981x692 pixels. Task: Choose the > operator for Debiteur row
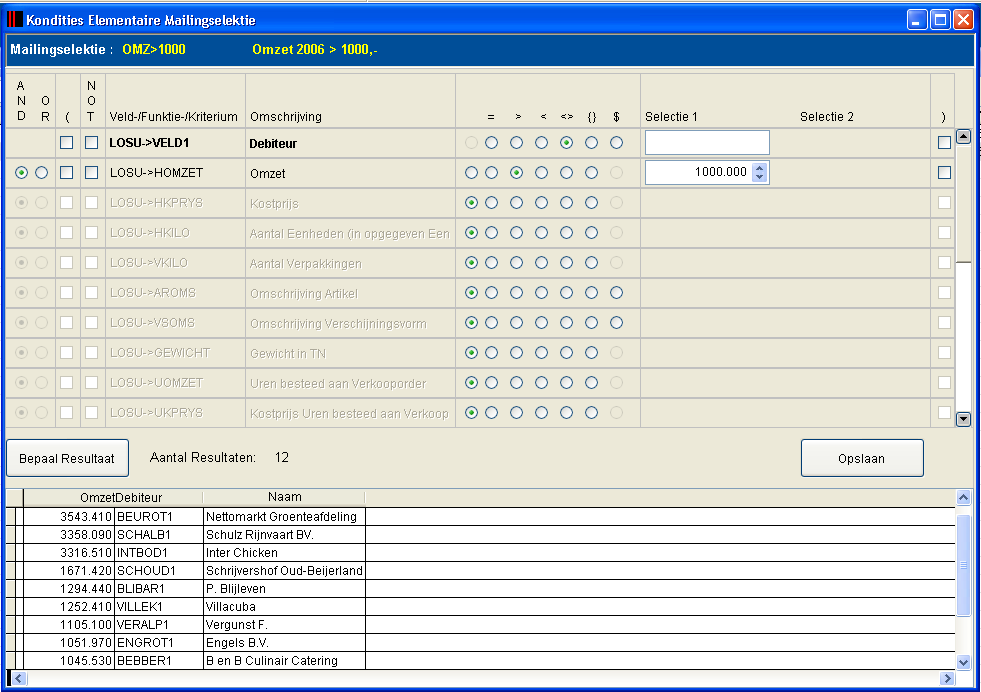click(x=516, y=143)
